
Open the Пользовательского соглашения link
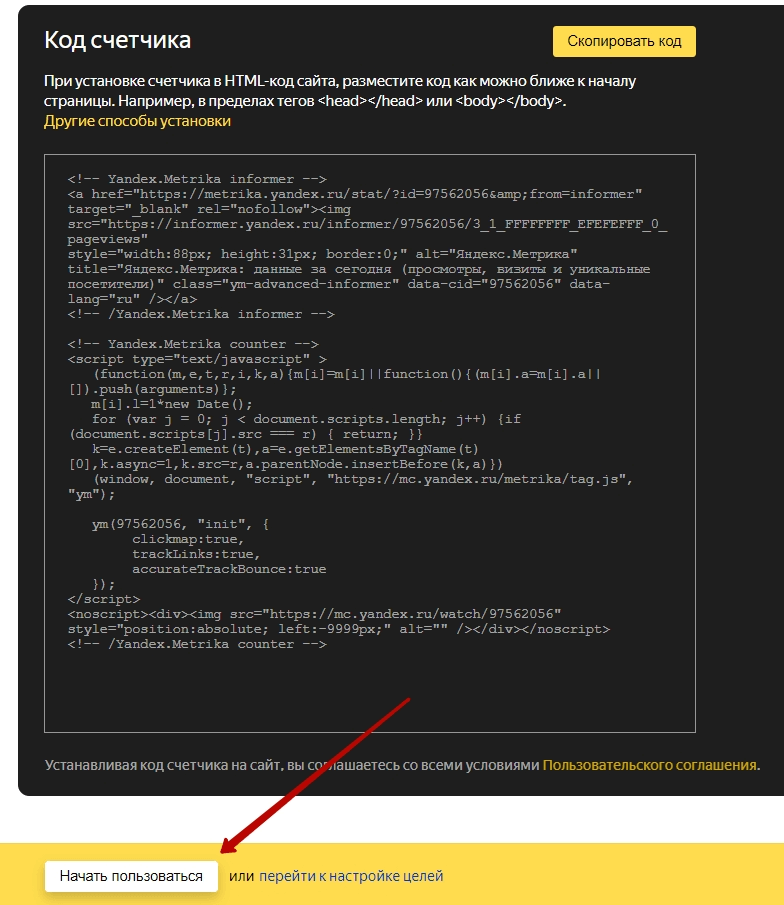649,765
